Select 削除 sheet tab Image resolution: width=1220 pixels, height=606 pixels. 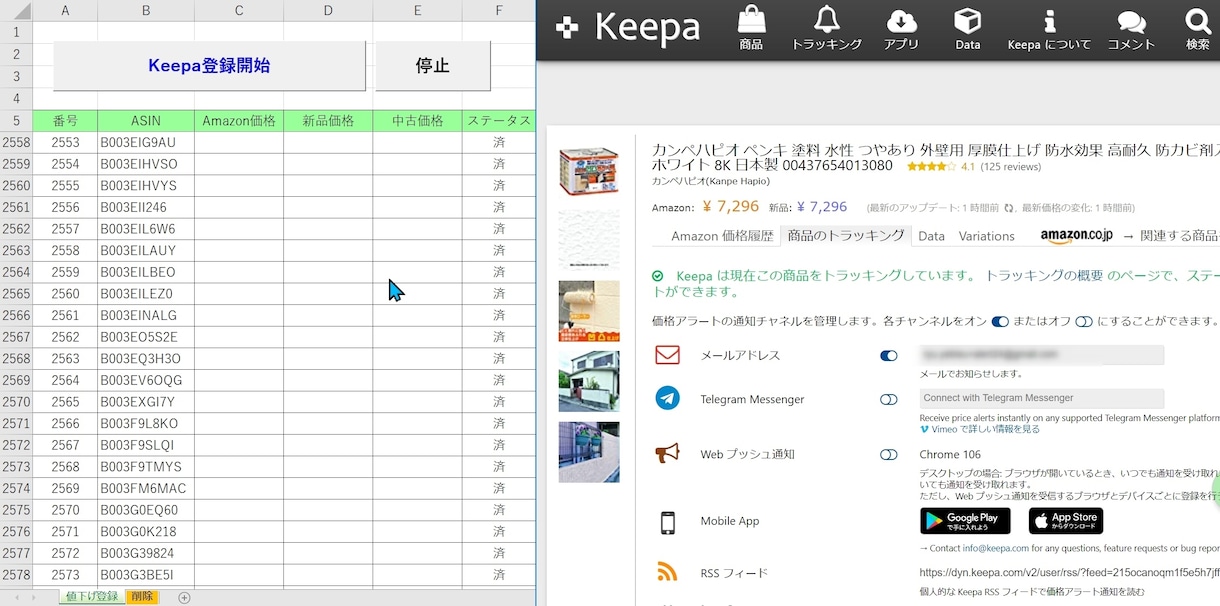tap(142, 596)
